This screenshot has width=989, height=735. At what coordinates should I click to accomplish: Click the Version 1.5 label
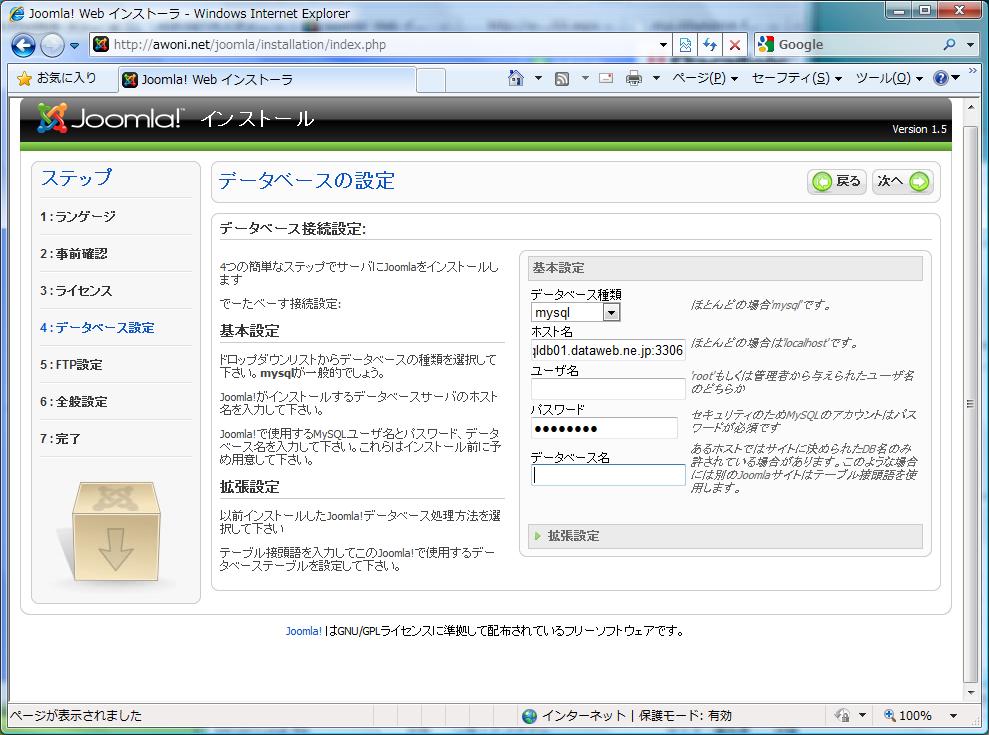click(919, 129)
